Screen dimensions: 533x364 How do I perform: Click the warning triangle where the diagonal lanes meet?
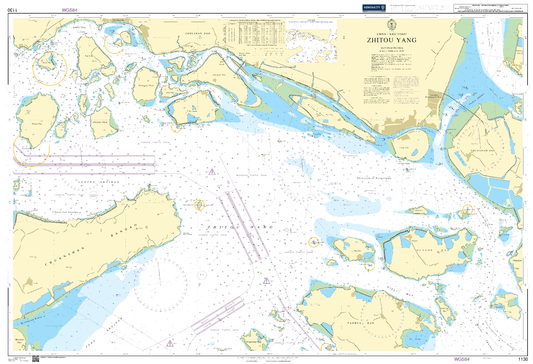click(x=266, y=281)
